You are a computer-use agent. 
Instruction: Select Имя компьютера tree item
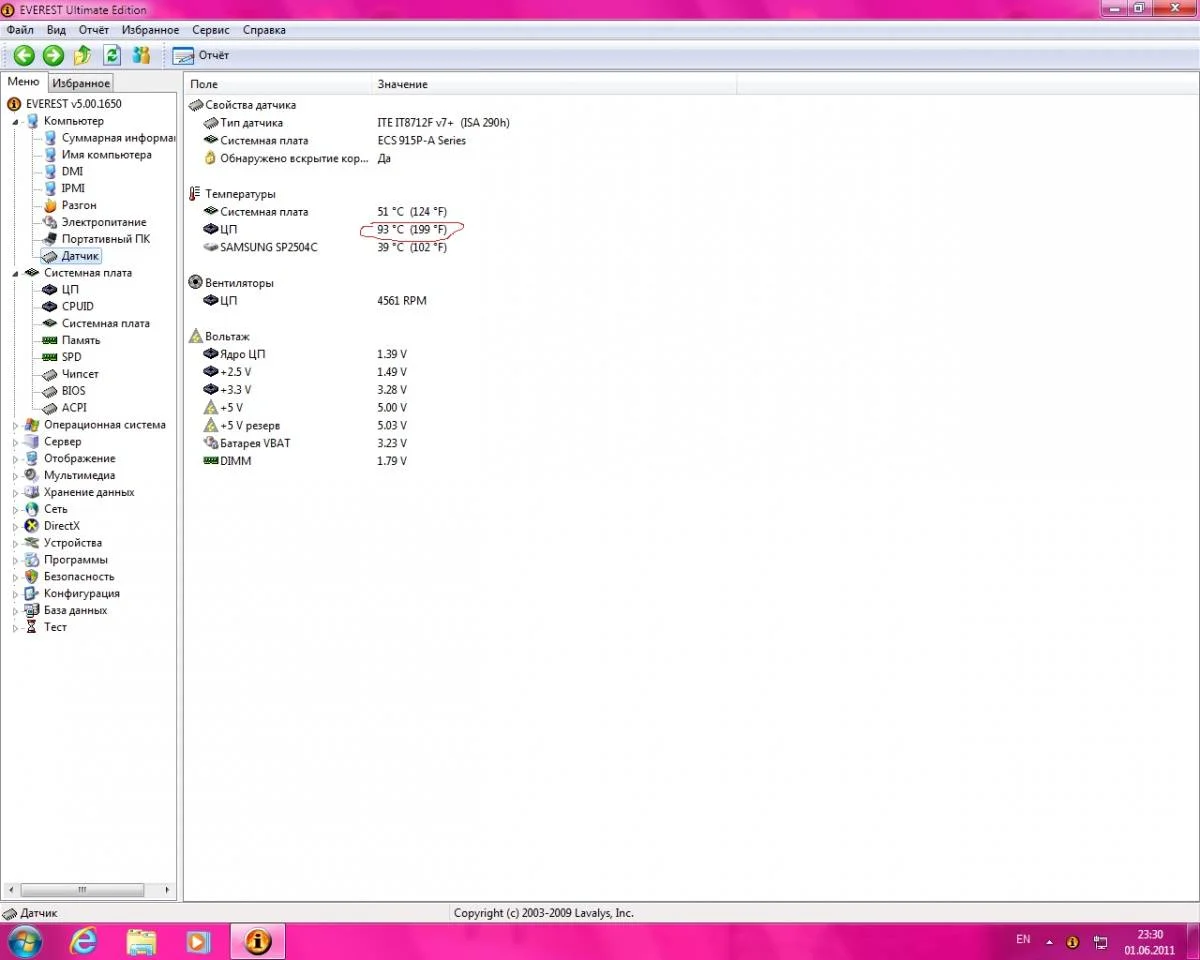point(107,155)
